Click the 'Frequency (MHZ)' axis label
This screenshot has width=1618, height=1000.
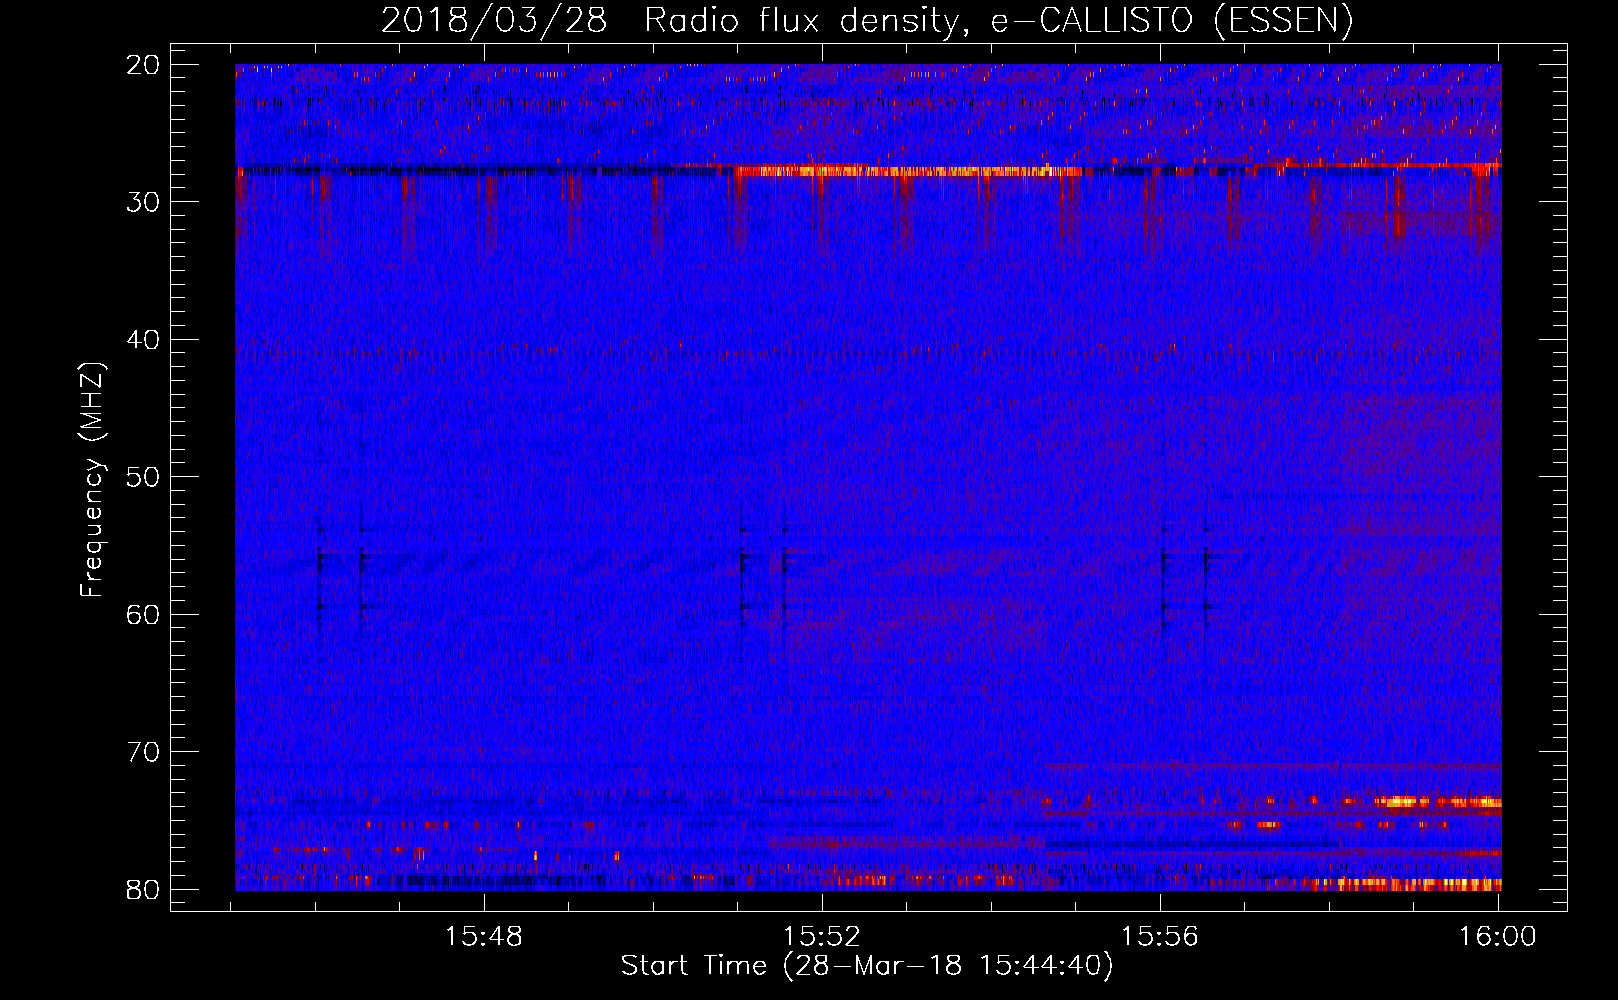92,480
